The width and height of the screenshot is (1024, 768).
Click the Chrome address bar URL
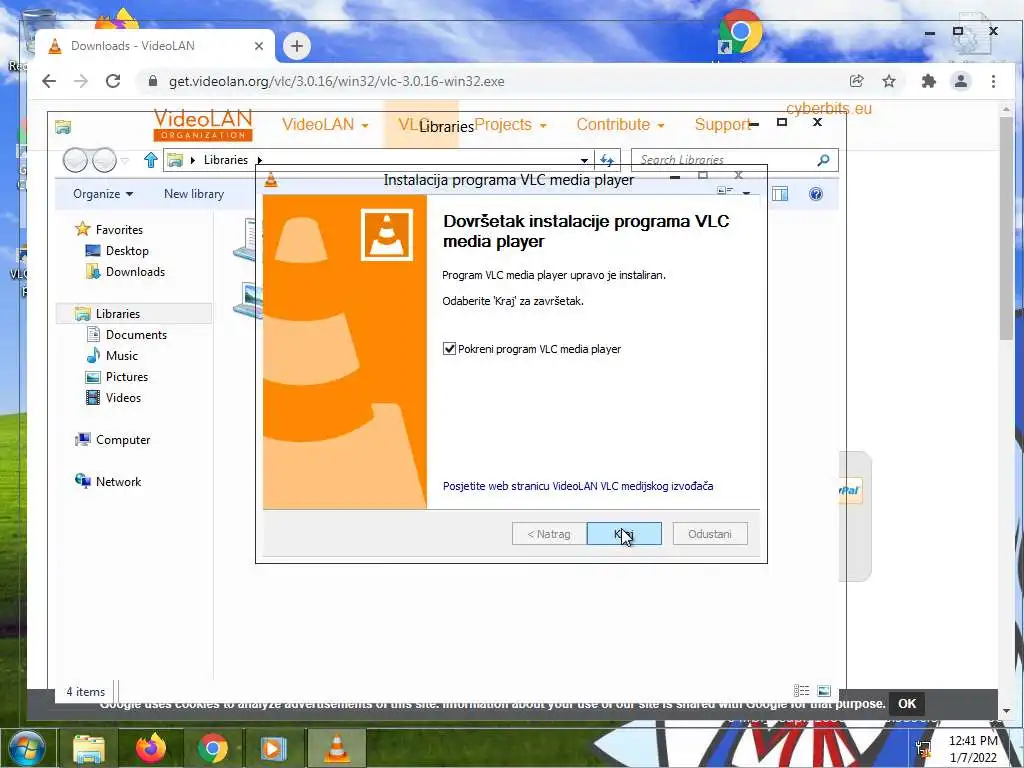pyautogui.click(x=337, y=82)
